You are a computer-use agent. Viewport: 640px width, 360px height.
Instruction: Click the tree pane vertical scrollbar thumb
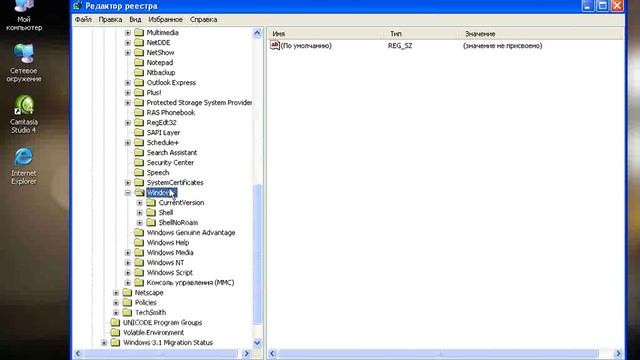pos(257,255)
